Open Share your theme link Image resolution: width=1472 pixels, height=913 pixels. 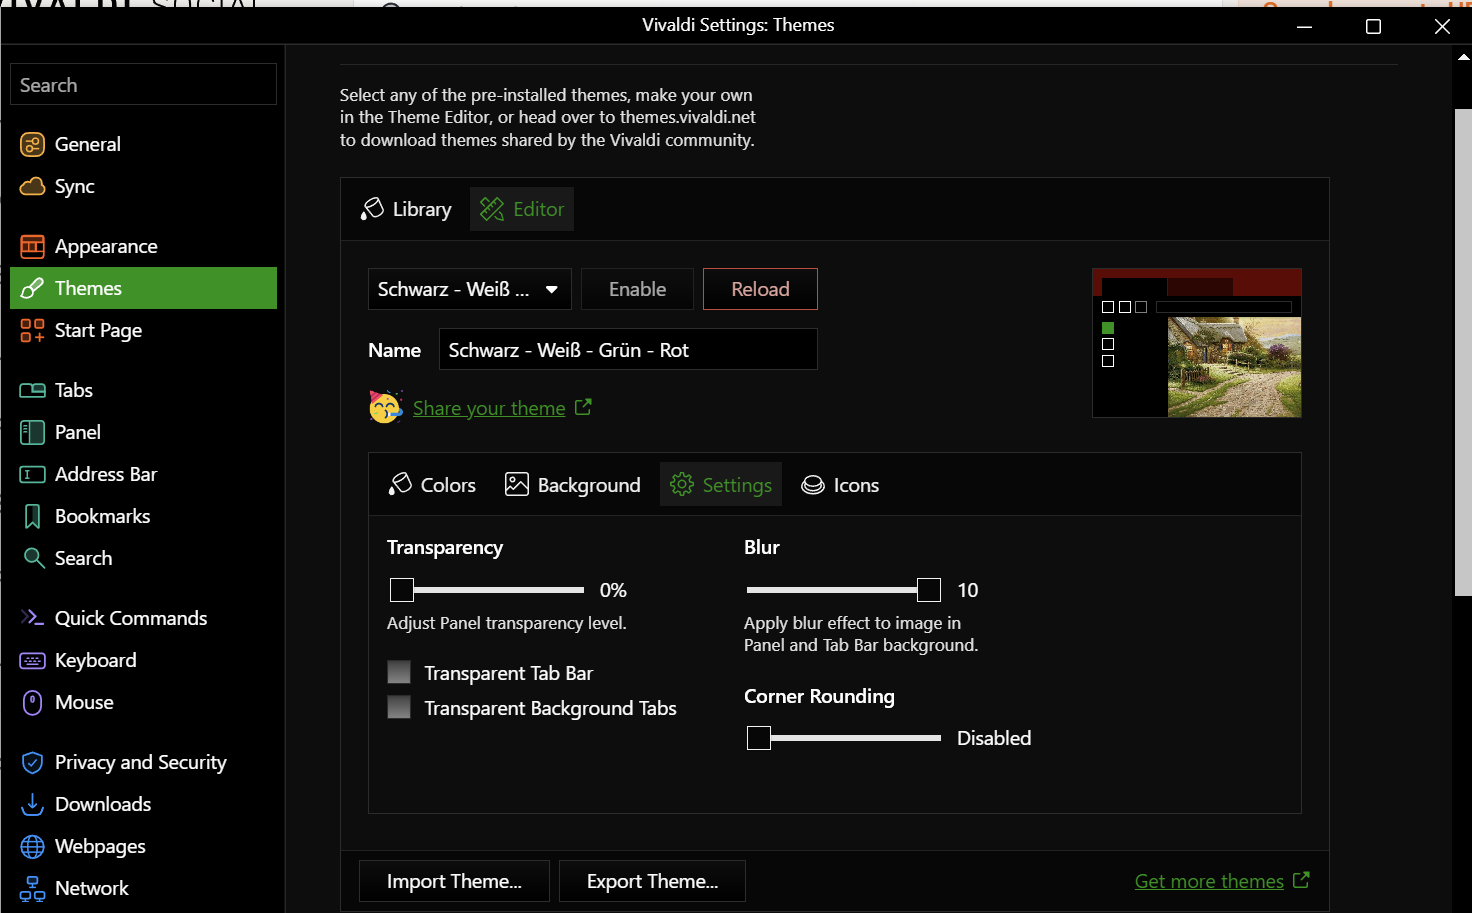489,408
